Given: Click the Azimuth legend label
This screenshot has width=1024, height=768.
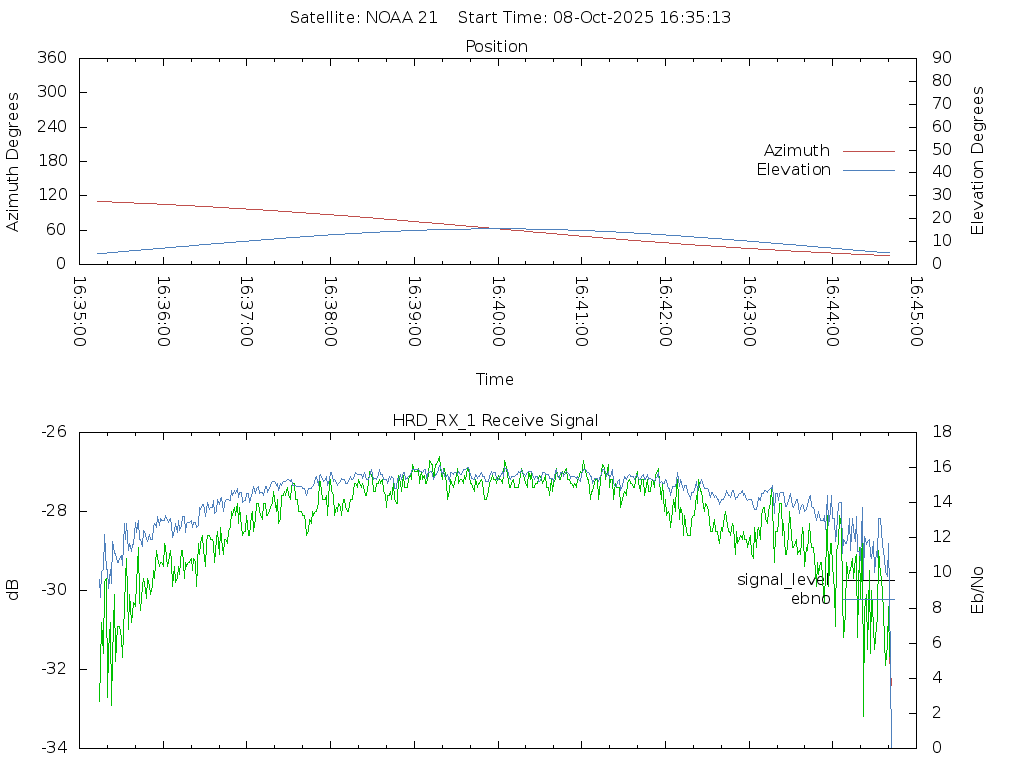Looking at the screenshot, I should coord(796,151).
